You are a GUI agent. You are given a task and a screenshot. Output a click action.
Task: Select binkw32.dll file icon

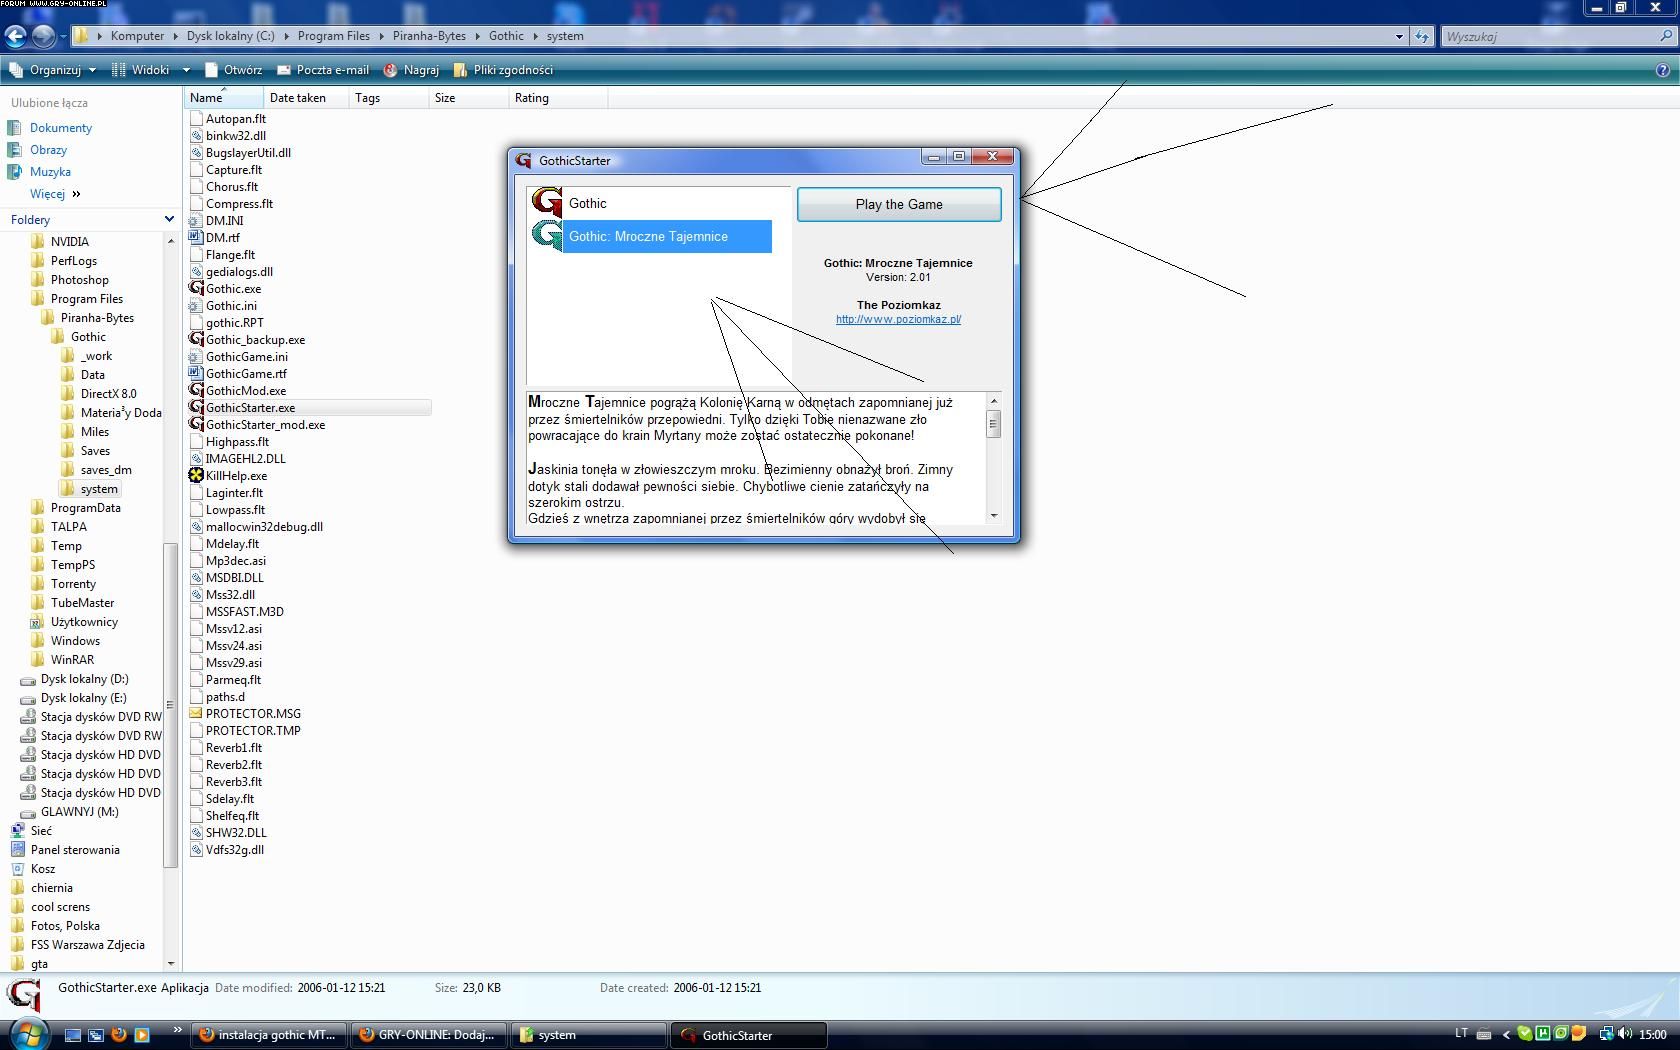point(196,136)
